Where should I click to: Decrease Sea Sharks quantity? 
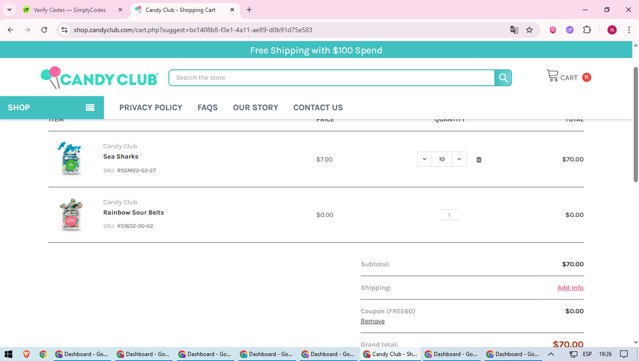424,159
